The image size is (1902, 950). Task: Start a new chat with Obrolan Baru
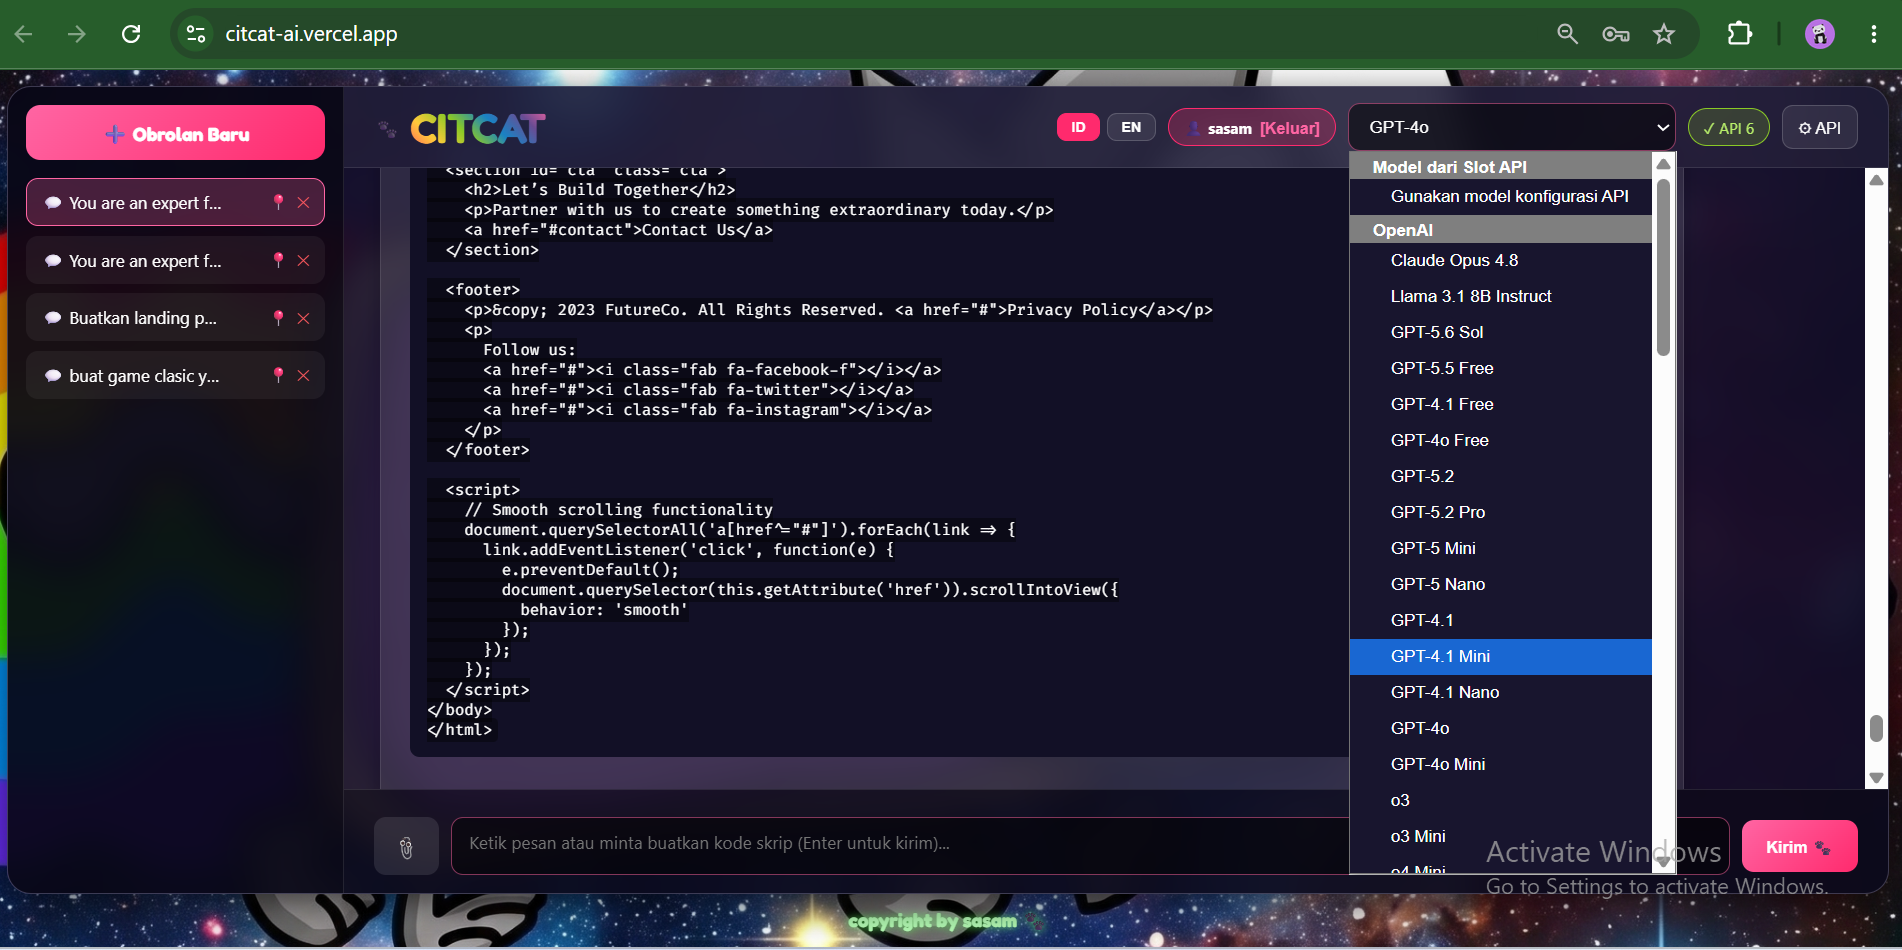(175, 133)
